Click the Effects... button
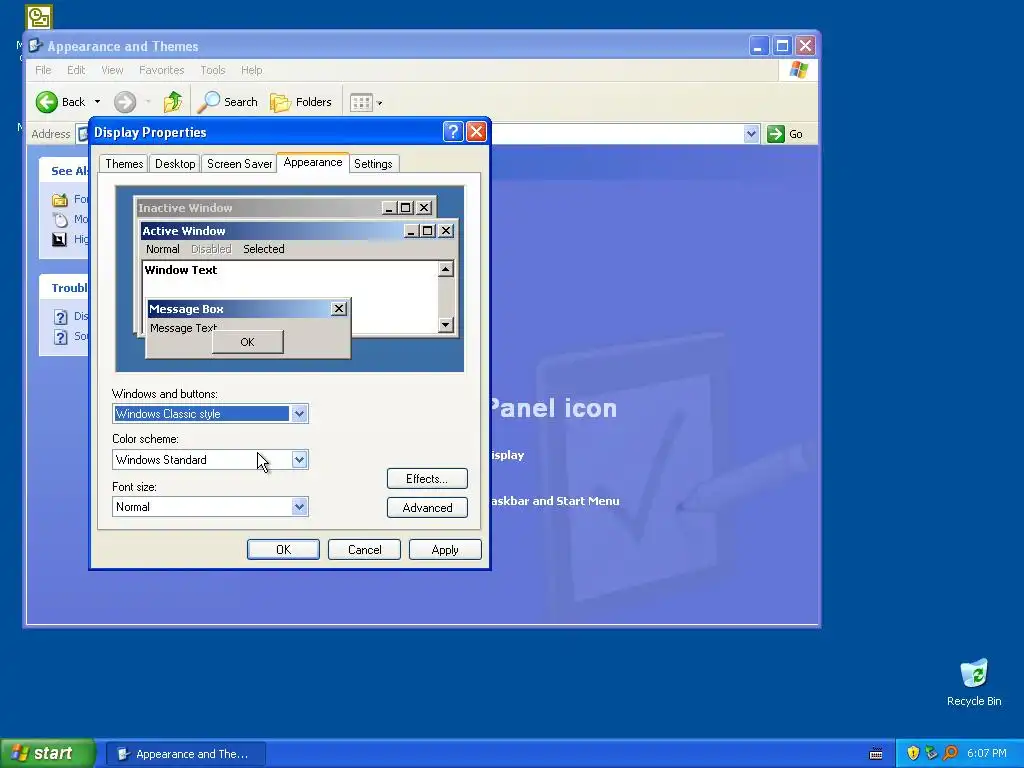Image resolution: width=1024 pixels, height=768 pixels. click(x=427, y=479)
